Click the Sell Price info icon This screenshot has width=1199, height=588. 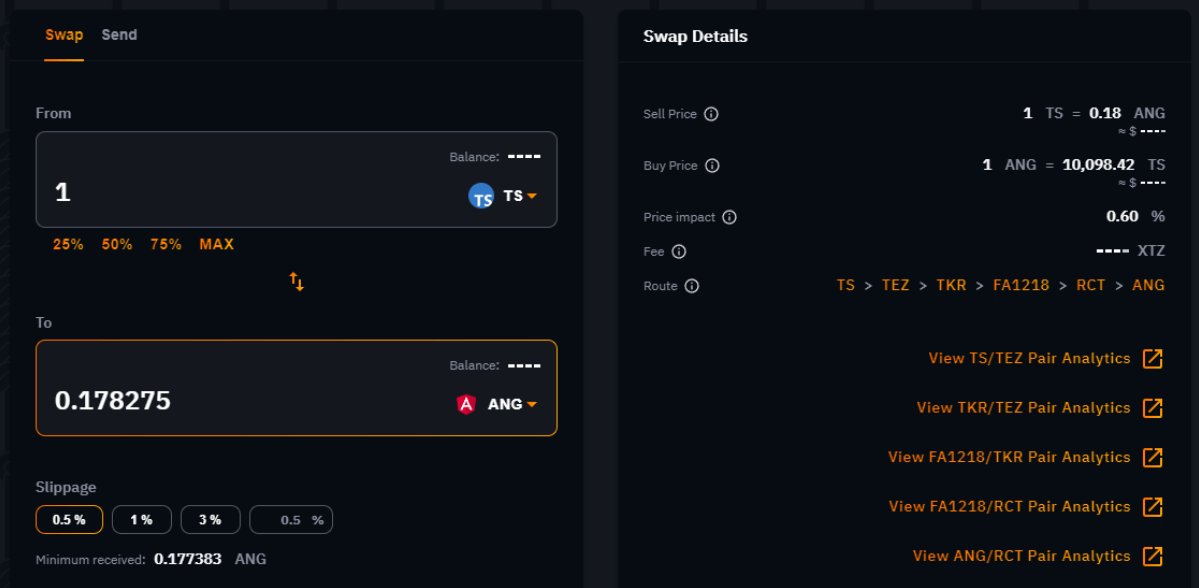711,114
